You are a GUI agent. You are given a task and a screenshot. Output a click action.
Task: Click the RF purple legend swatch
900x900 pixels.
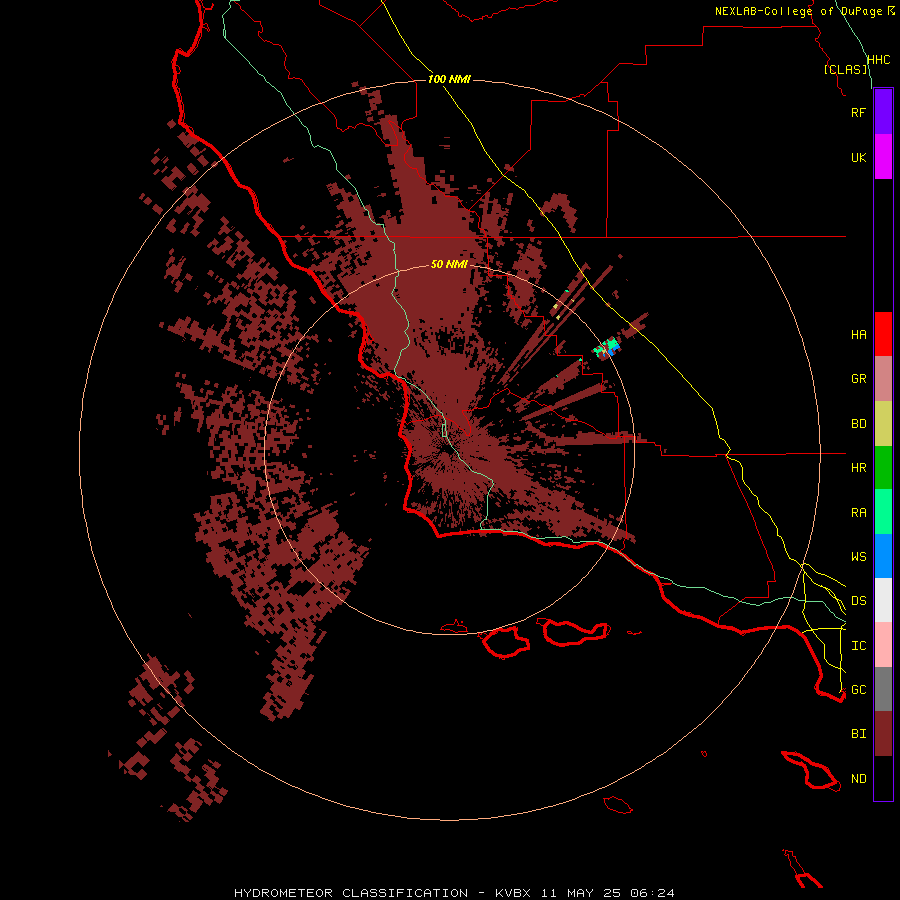click(x=883, y=112)
